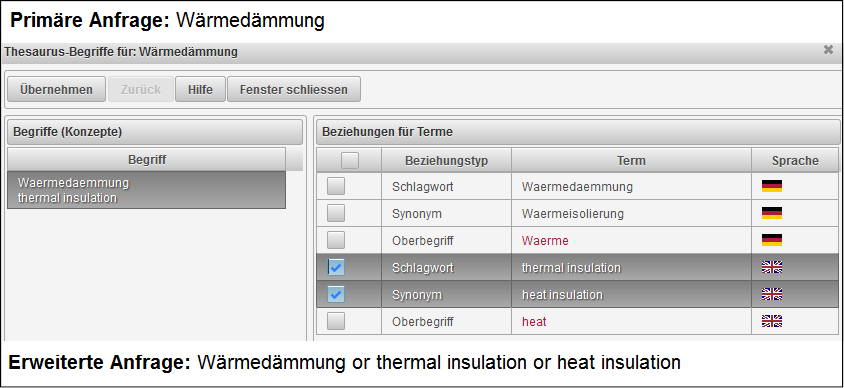Viewport: 844px width, 388px height.
Task: Click the UK flag for heat insulation
Action: [771, 294]
